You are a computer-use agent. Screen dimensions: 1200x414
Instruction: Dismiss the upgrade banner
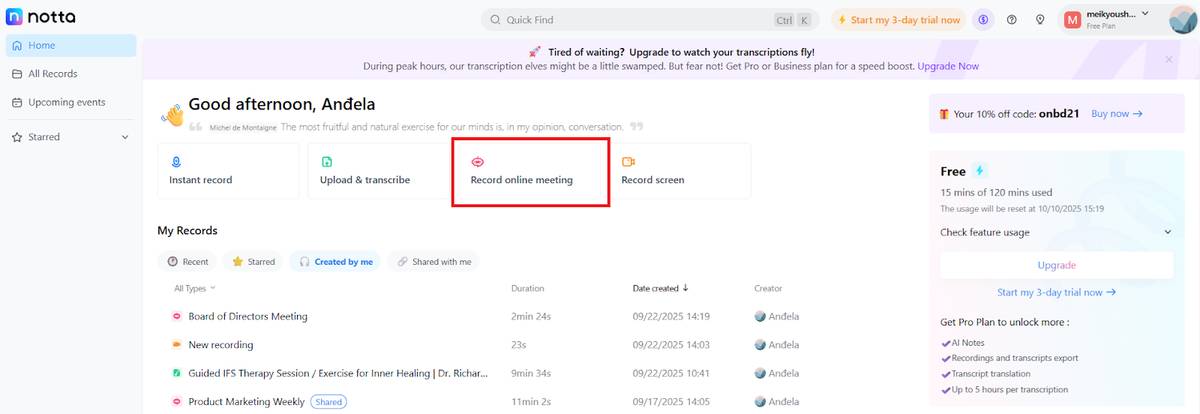[1168, 59]
